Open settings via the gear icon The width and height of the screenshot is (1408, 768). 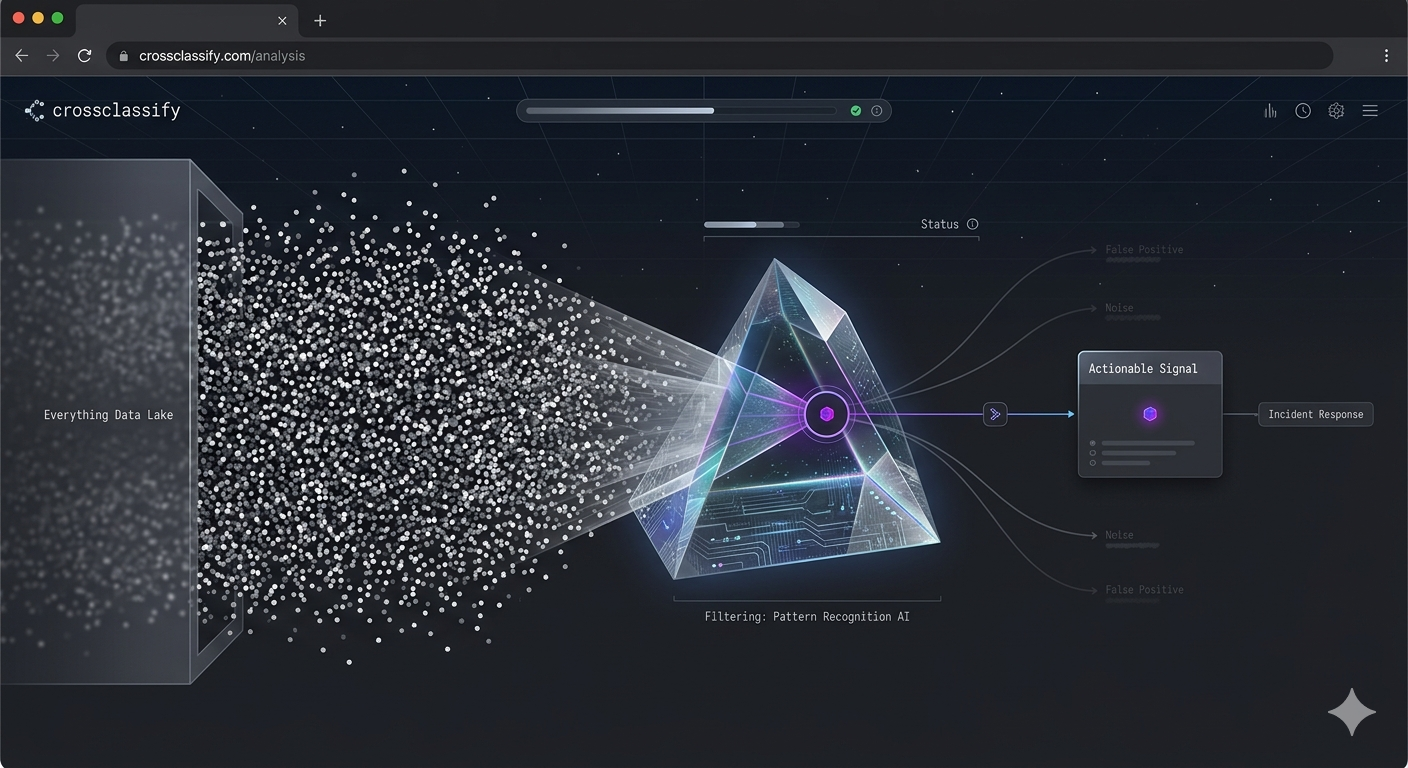(1336, 111)
